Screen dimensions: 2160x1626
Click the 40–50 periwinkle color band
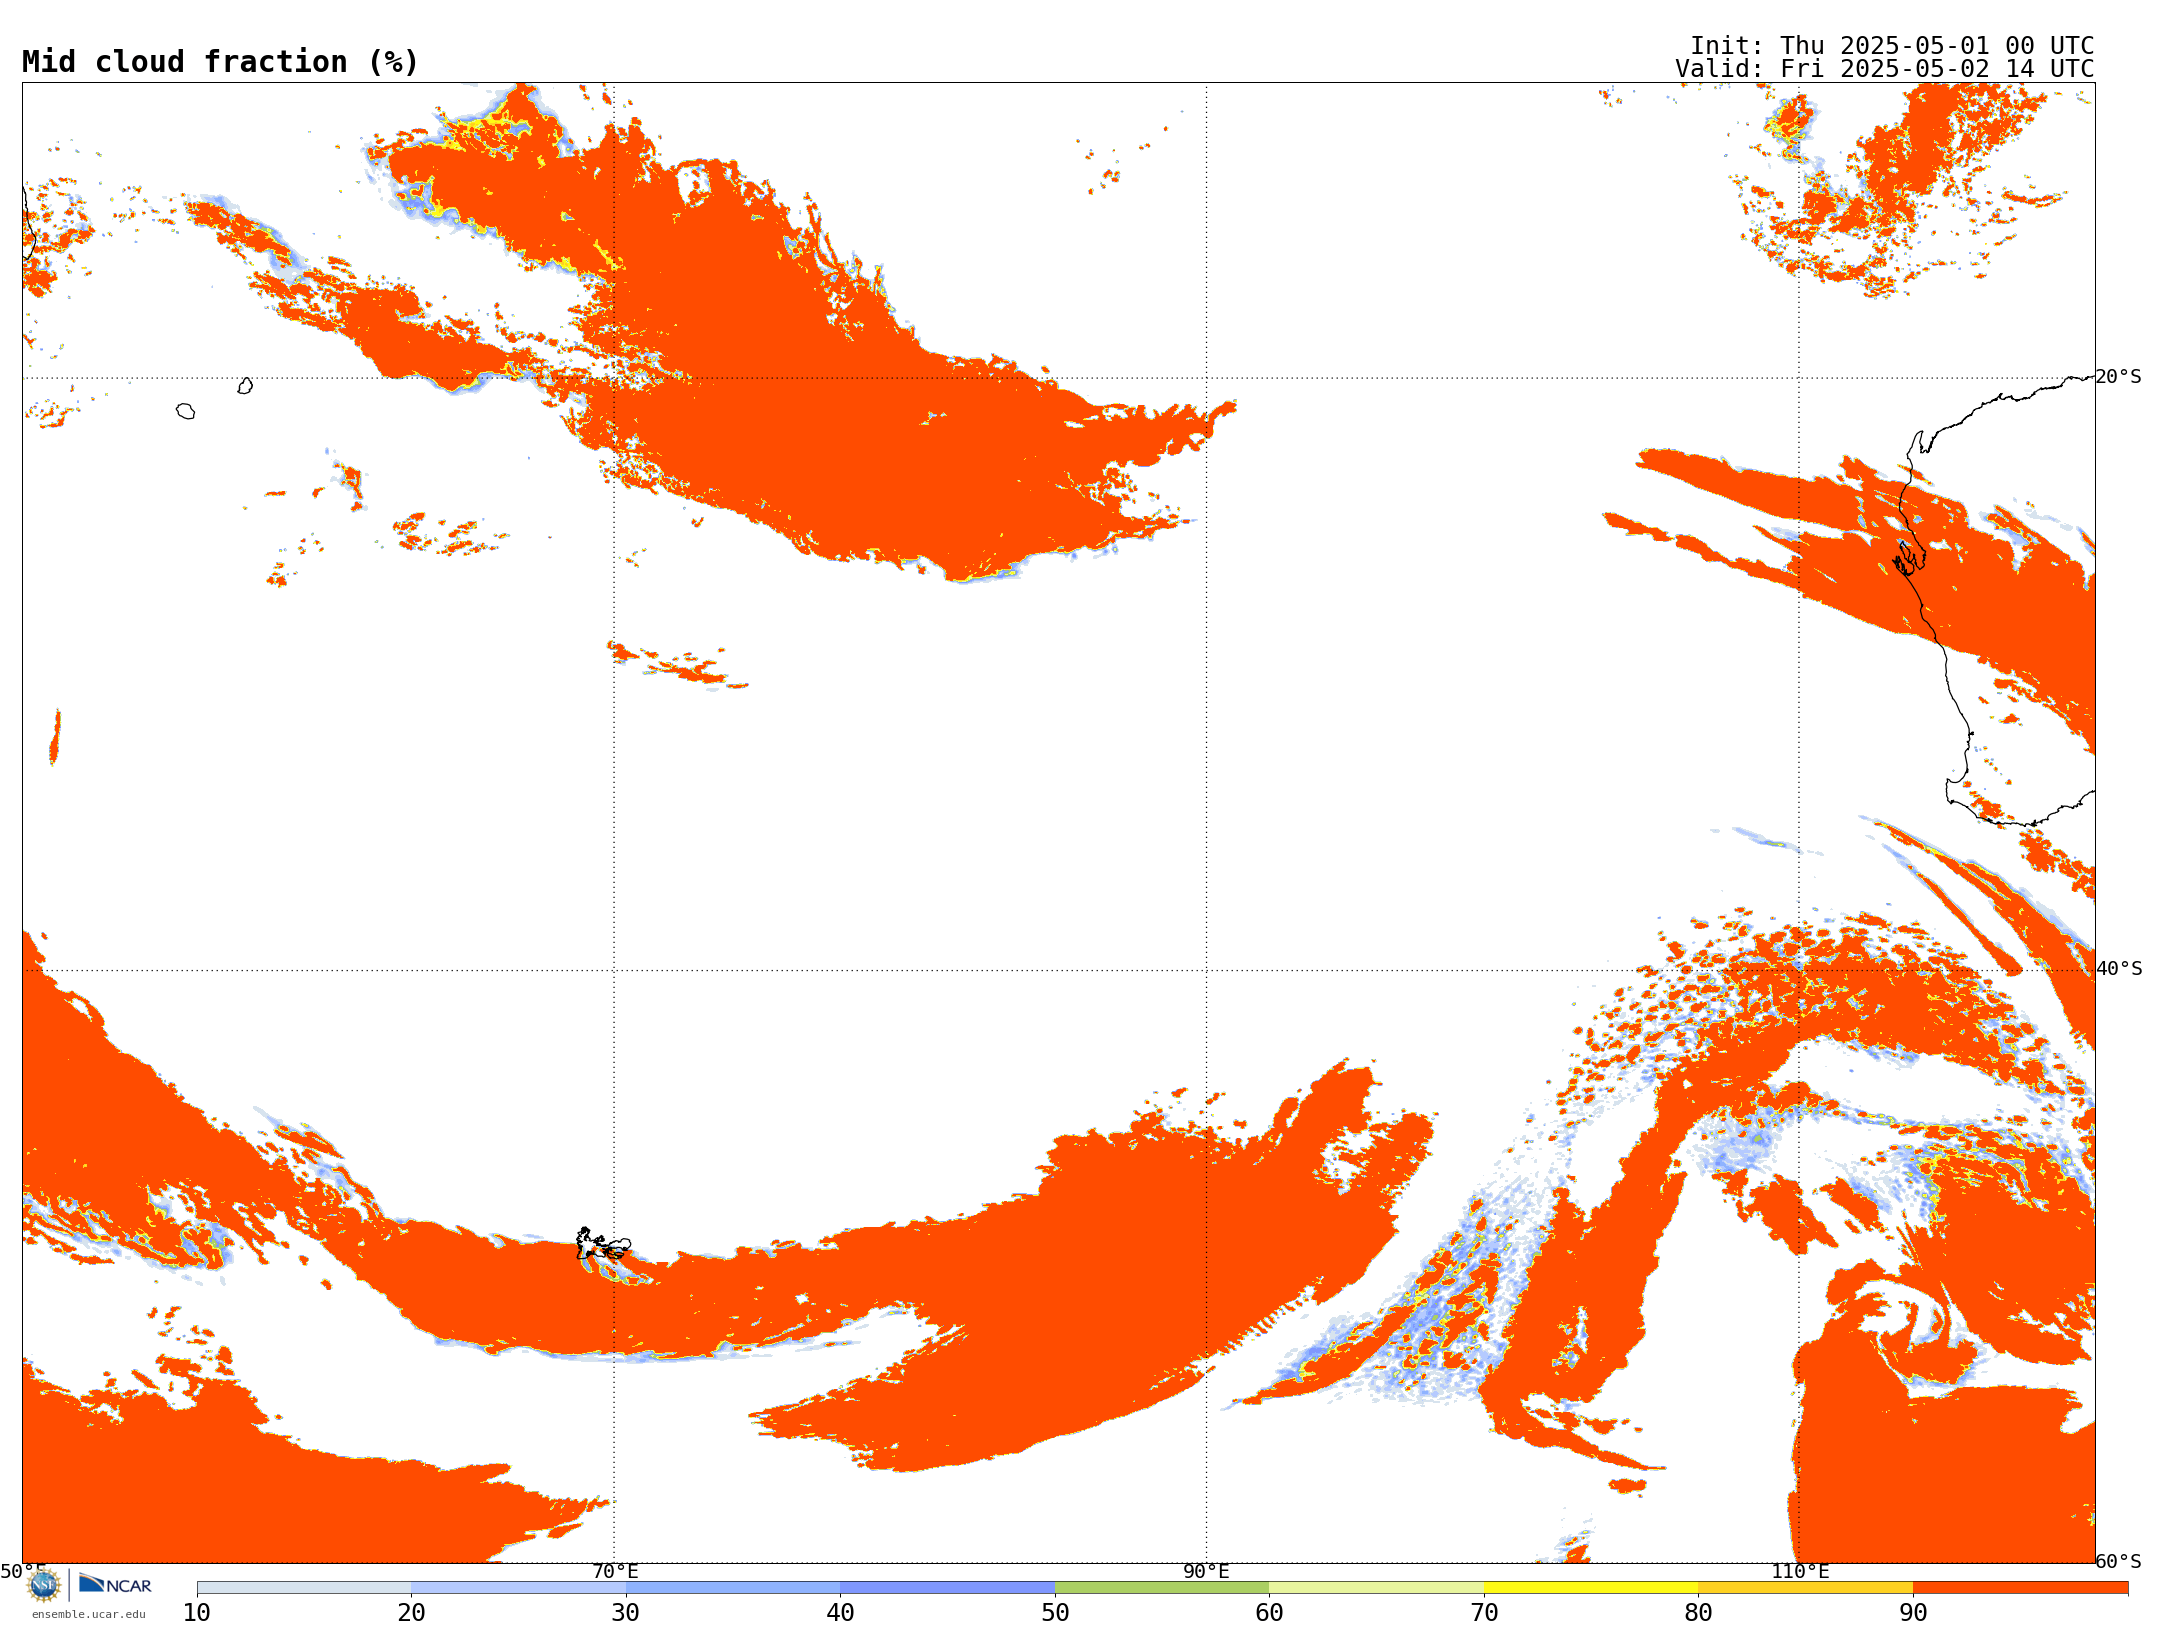tap(948, 1588)
